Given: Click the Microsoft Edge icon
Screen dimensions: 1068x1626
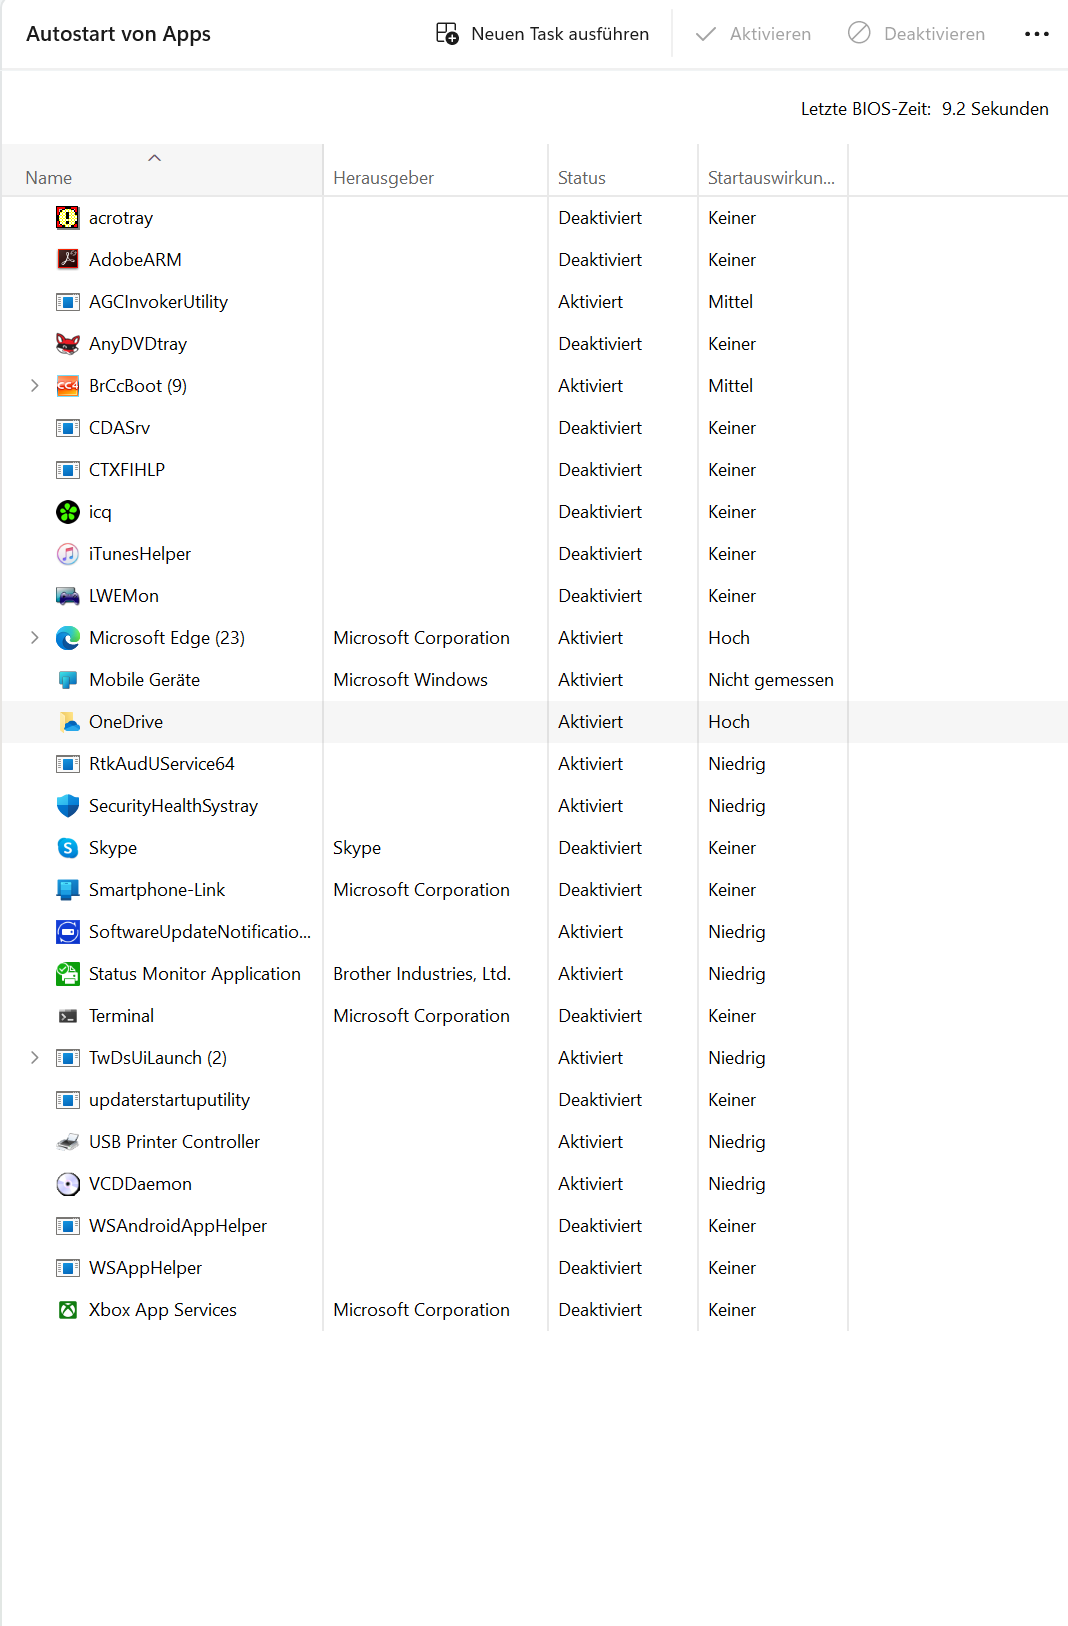Looking at the screenshot, I should point(67,638).
